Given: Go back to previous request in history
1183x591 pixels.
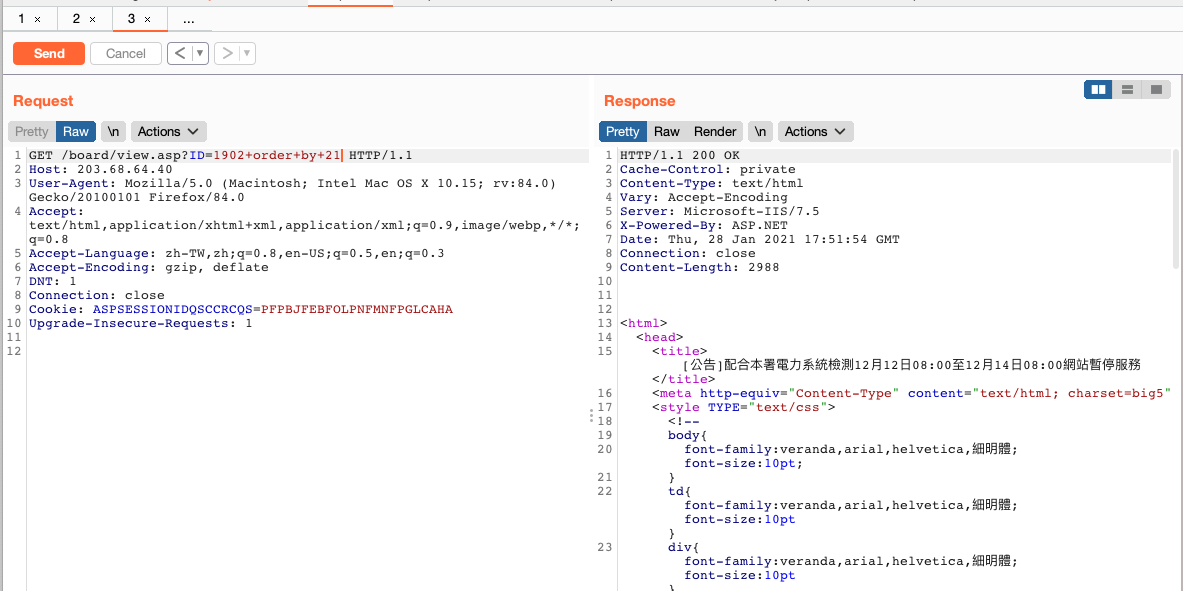Looking at the screenshot, I should (x=180, y=54).
